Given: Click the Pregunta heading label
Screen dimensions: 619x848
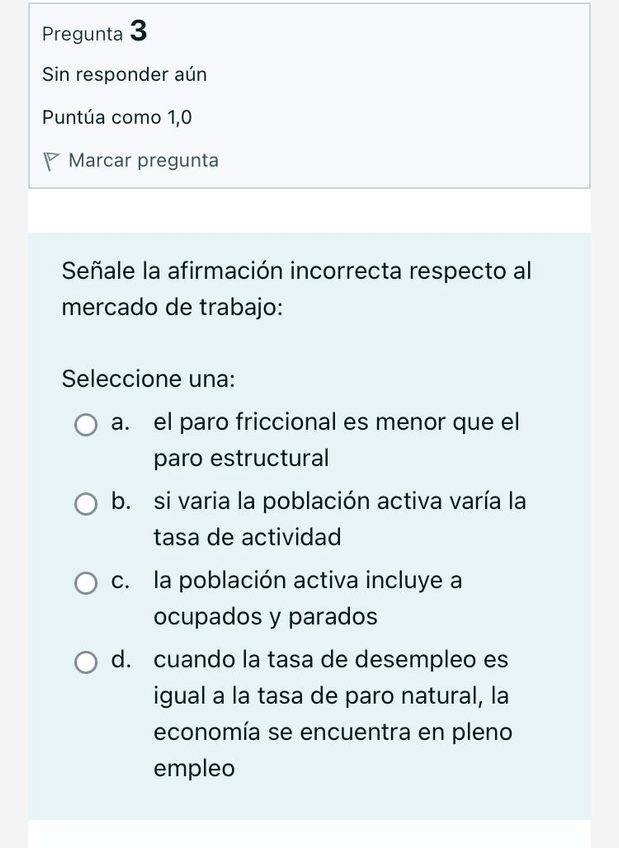Looking at the screenshot, I should tap(83, 33).
